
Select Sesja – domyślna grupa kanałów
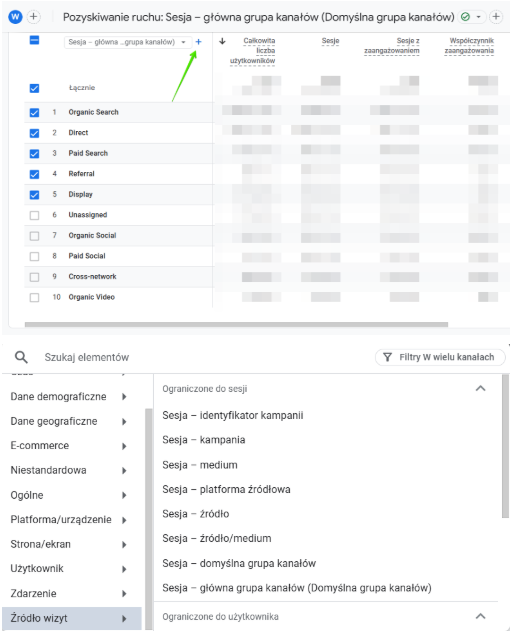tap(239, 563)
